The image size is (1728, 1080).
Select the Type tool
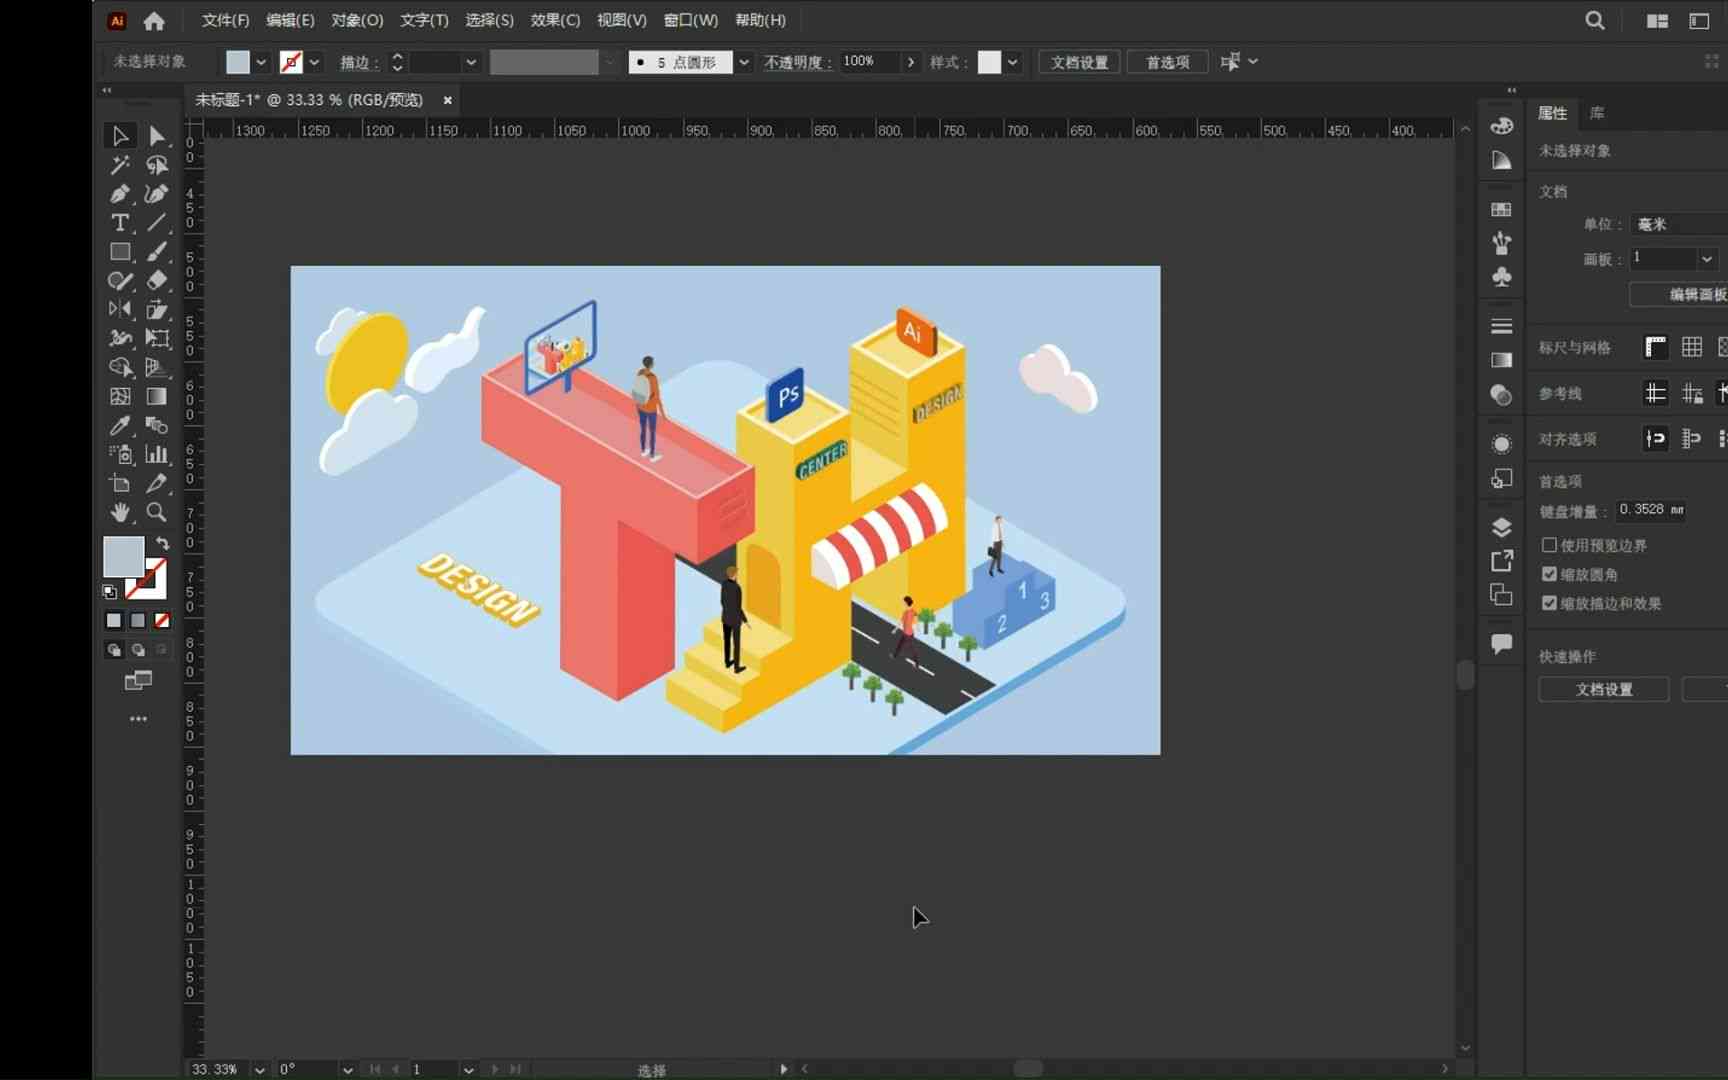[120, 223]
